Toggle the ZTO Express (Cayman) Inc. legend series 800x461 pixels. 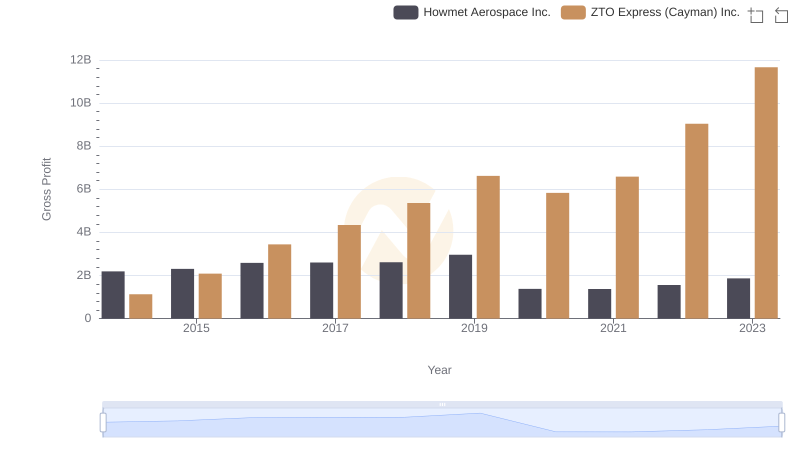coord(650,12)
